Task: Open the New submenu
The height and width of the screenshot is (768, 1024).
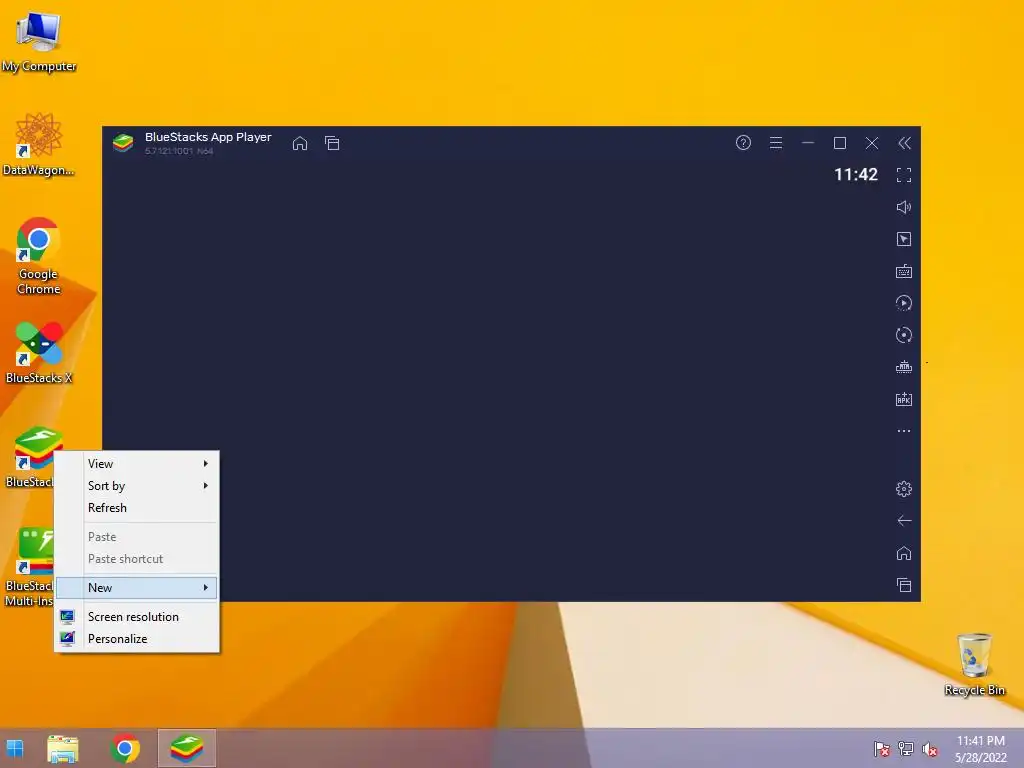Action: pos(136,588)
